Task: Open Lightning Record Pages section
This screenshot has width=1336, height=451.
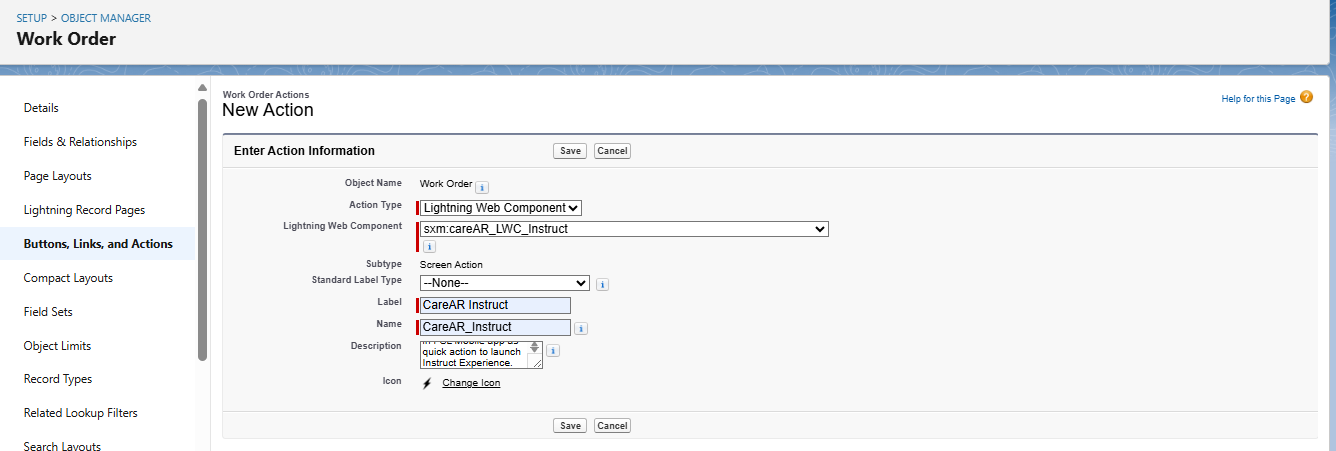Action: (84, 210)
